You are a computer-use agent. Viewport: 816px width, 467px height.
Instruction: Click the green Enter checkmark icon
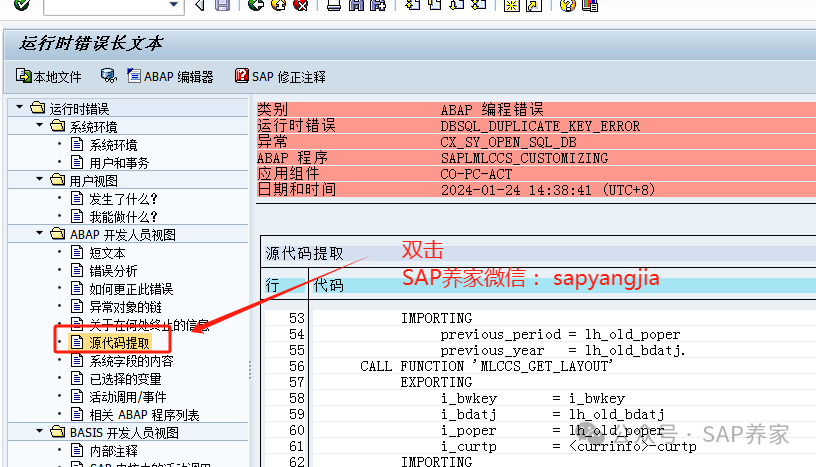(x=21, y=5)
